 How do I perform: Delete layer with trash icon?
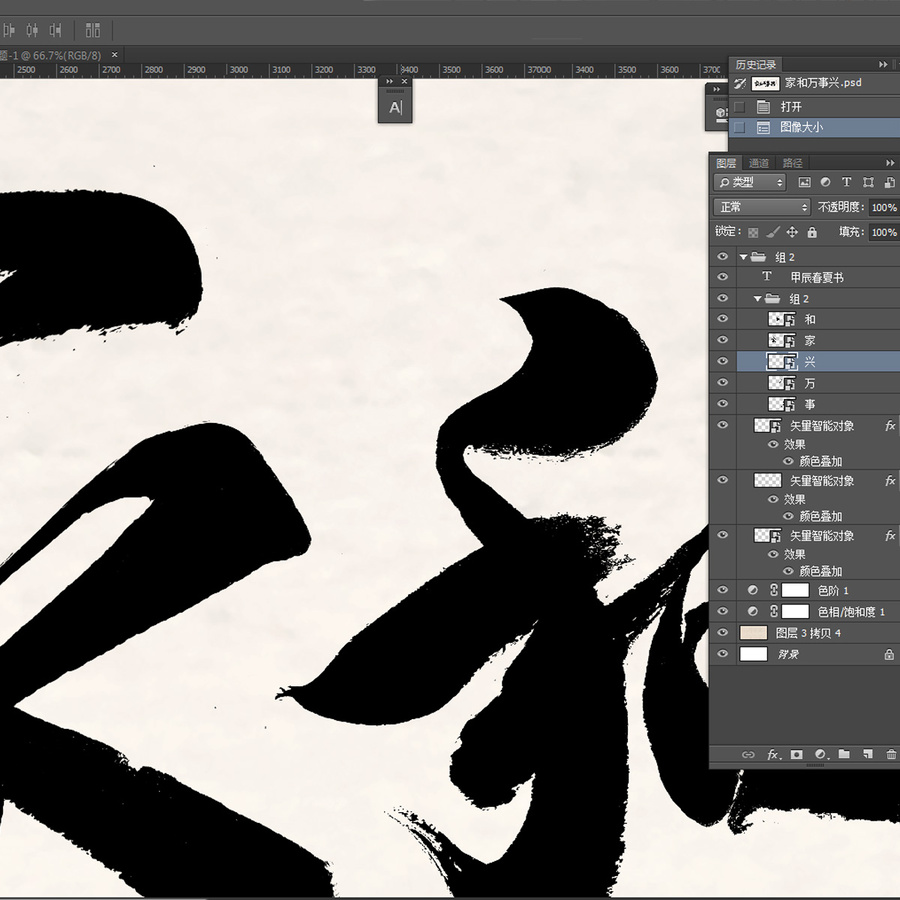tap(891, 754)
